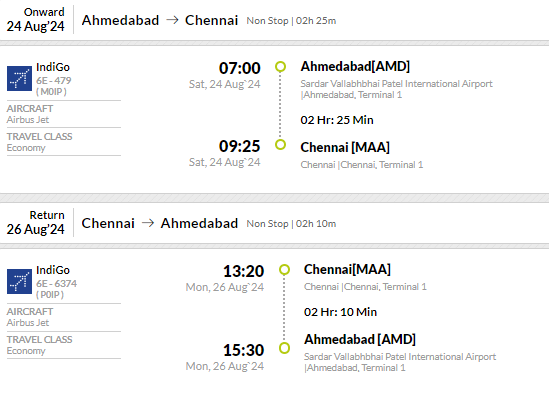Select the Return 26 Aug'24 date label
Image resolution: width=549 pixels, height=395 pixels.
36,223
